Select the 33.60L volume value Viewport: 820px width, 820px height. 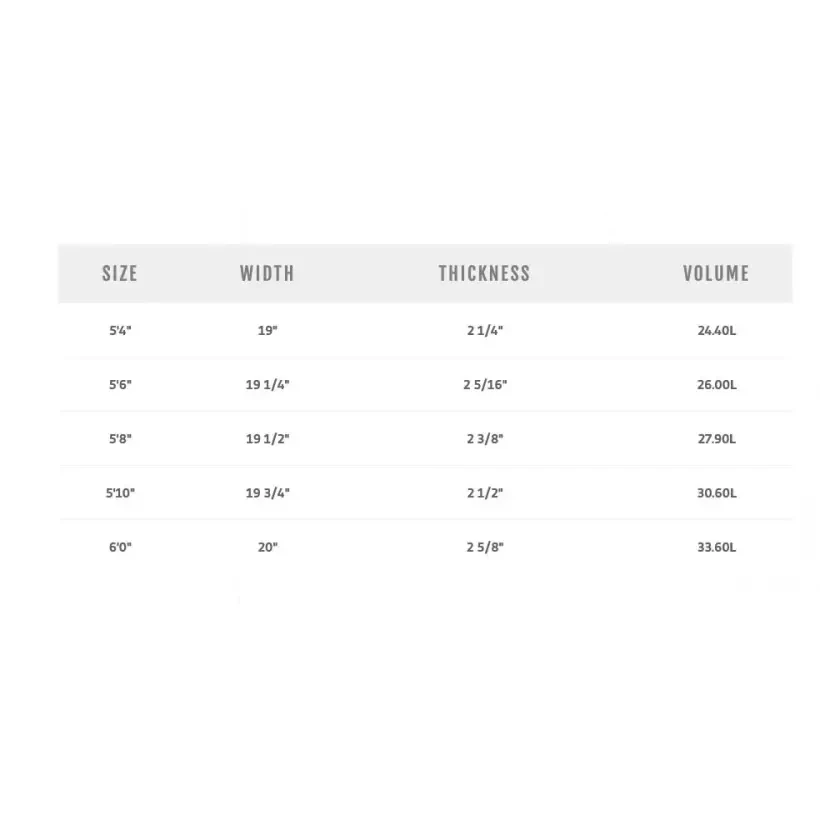coord(716,547)
